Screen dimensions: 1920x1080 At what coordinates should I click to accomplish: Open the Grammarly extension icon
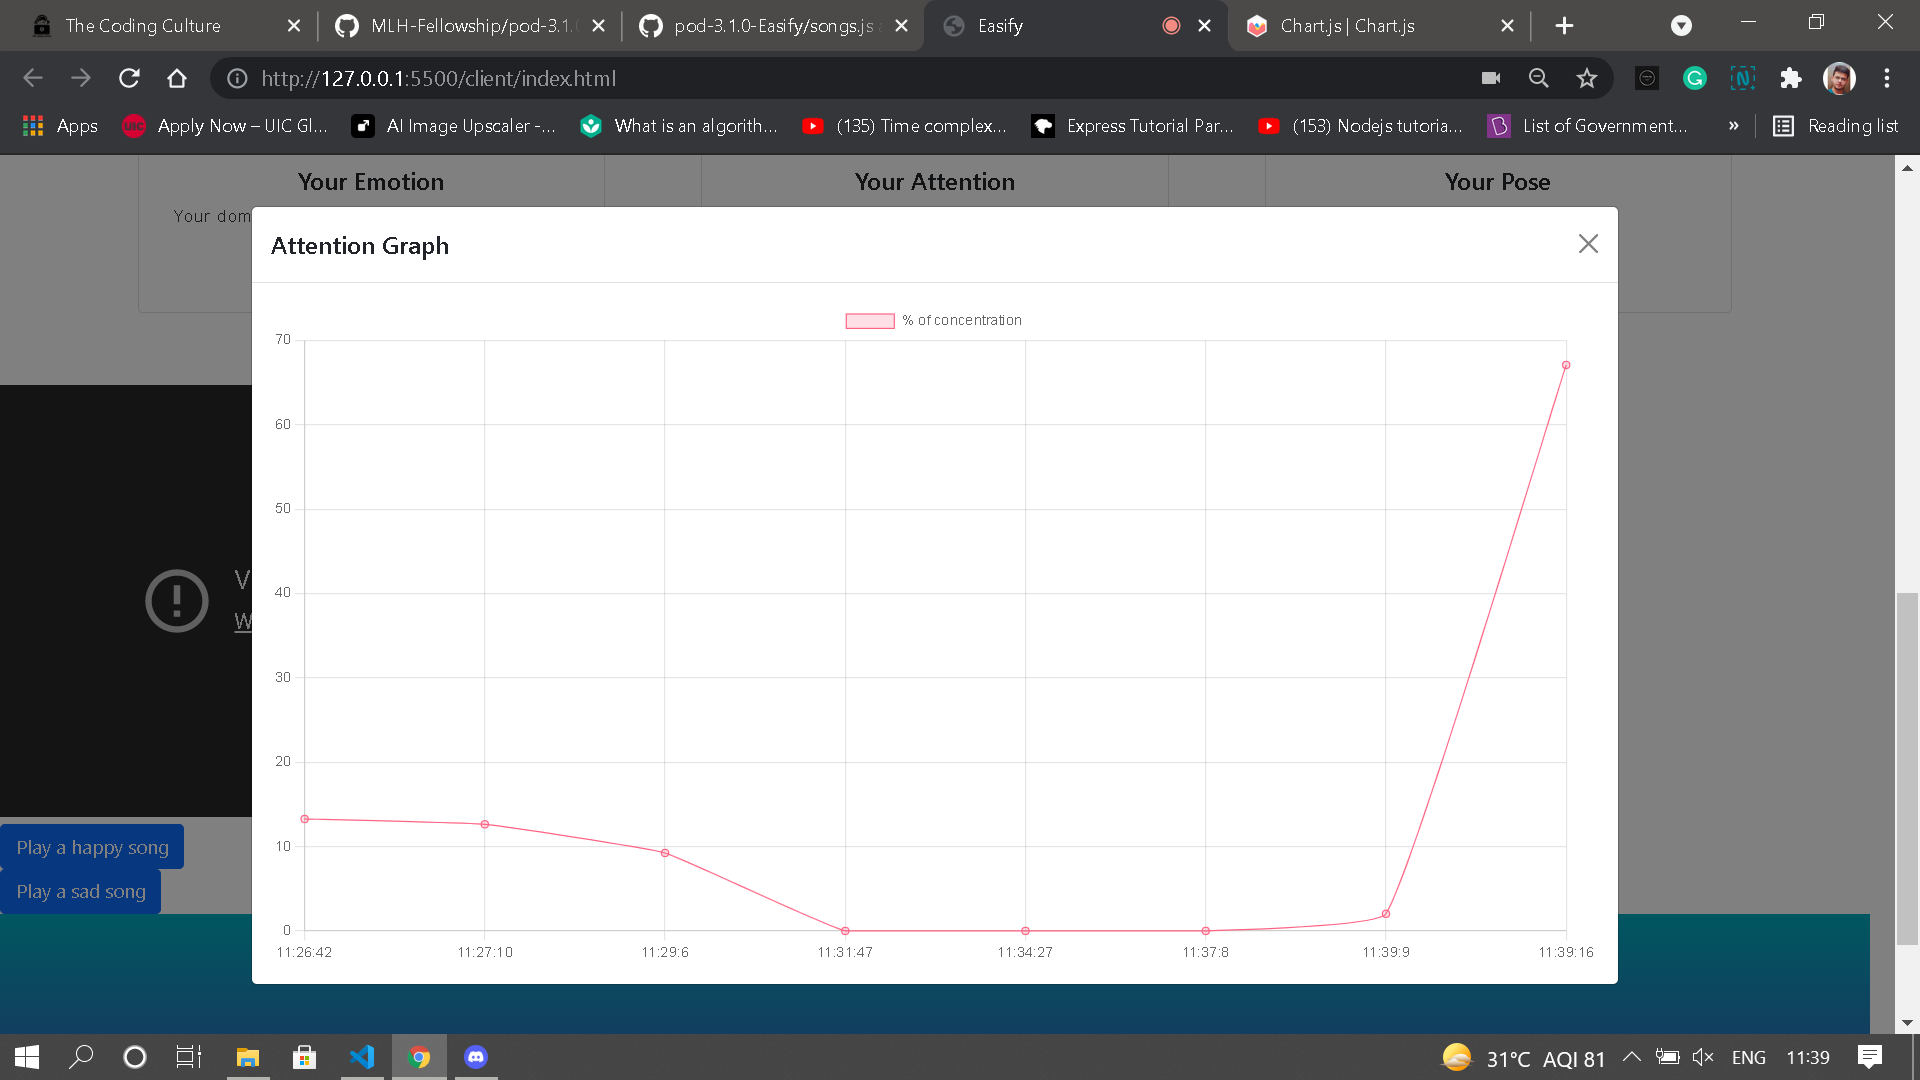pyautogui.click(x=1694, y=78)
